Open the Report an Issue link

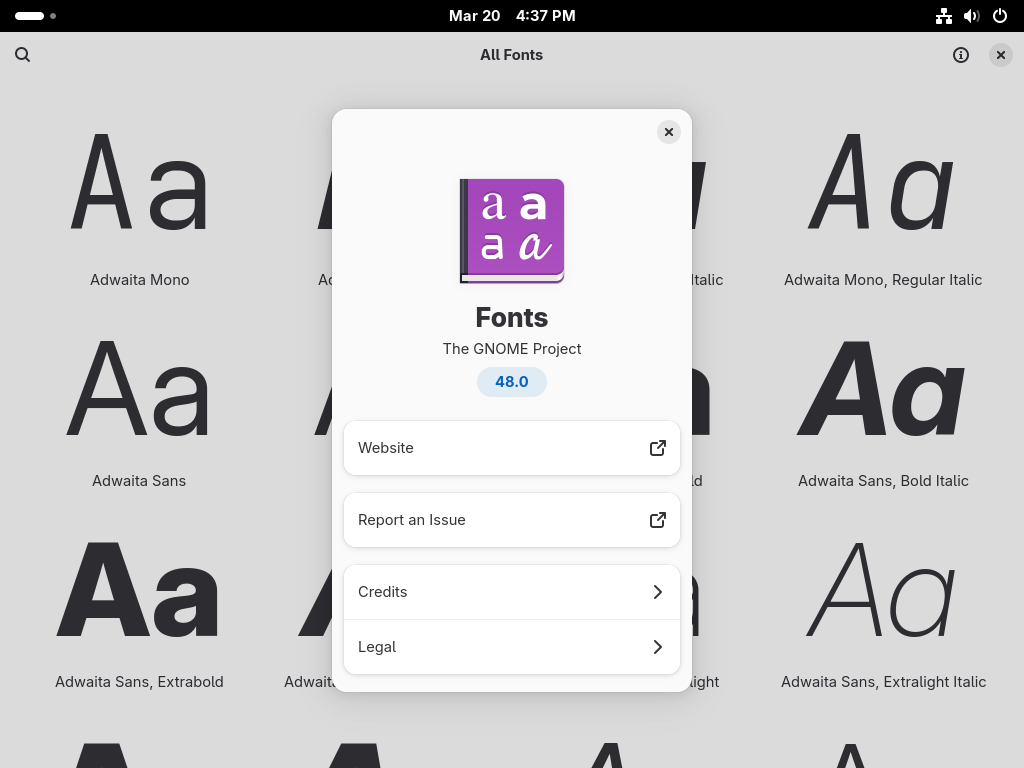pos(512,520)
